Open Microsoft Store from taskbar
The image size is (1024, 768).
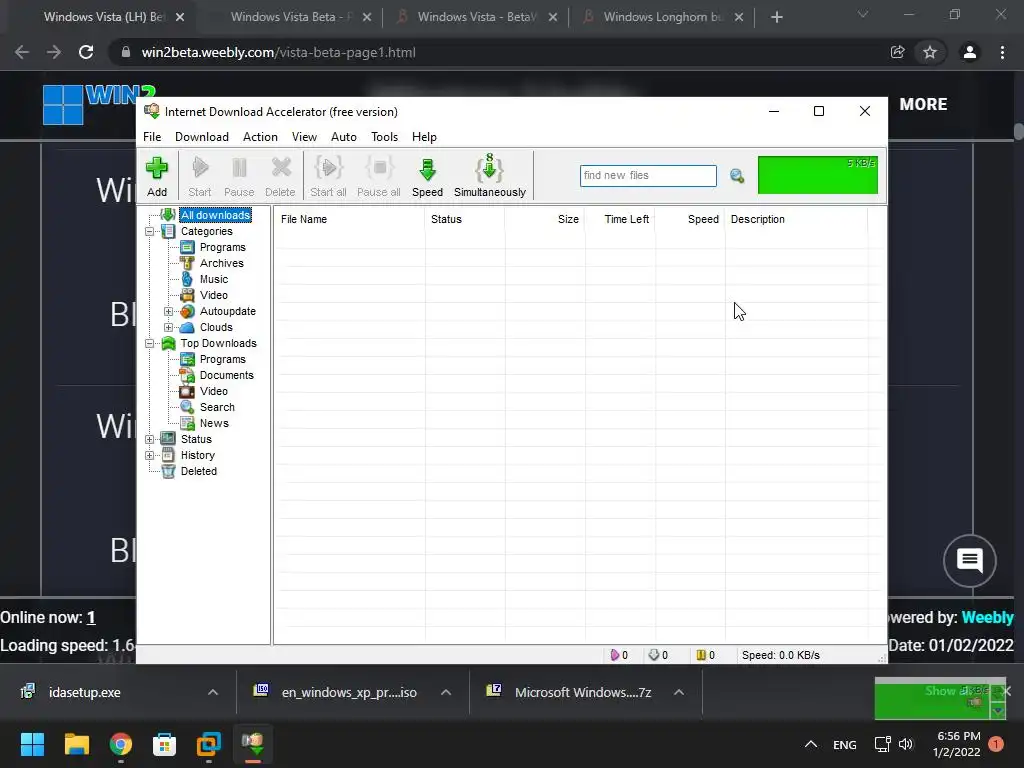(x=164, y=744)
